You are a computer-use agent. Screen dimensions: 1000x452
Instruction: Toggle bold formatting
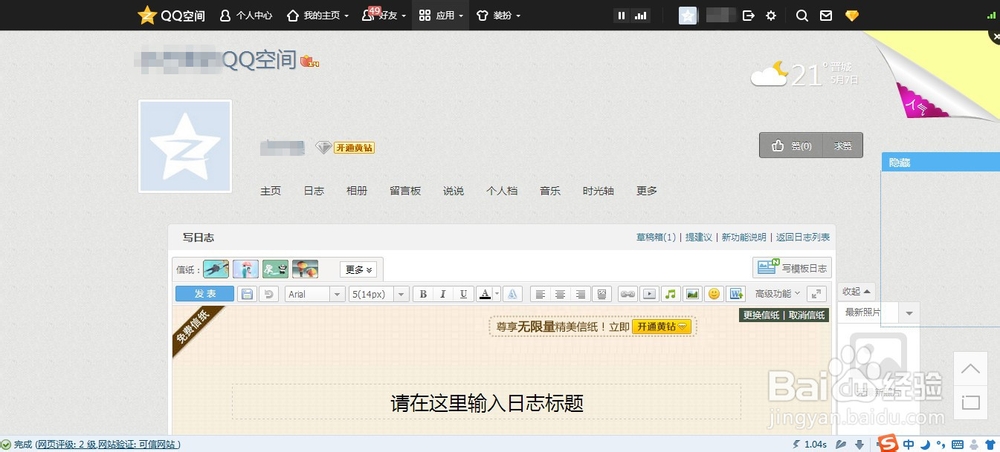tap(422, 294)
